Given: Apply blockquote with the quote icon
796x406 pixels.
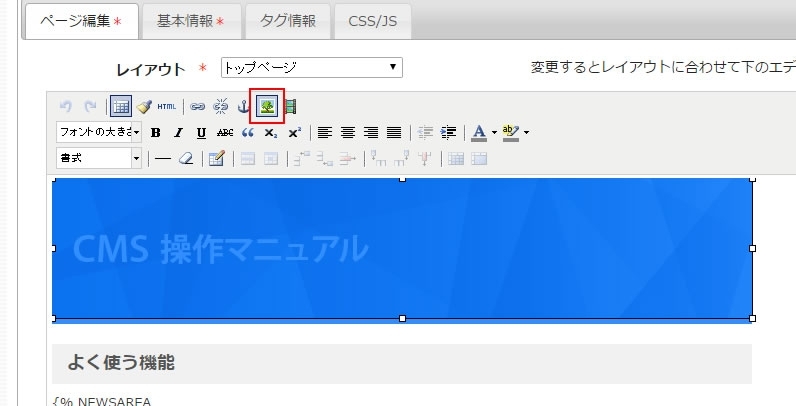Looking at the screenshot, I should 248,133.
